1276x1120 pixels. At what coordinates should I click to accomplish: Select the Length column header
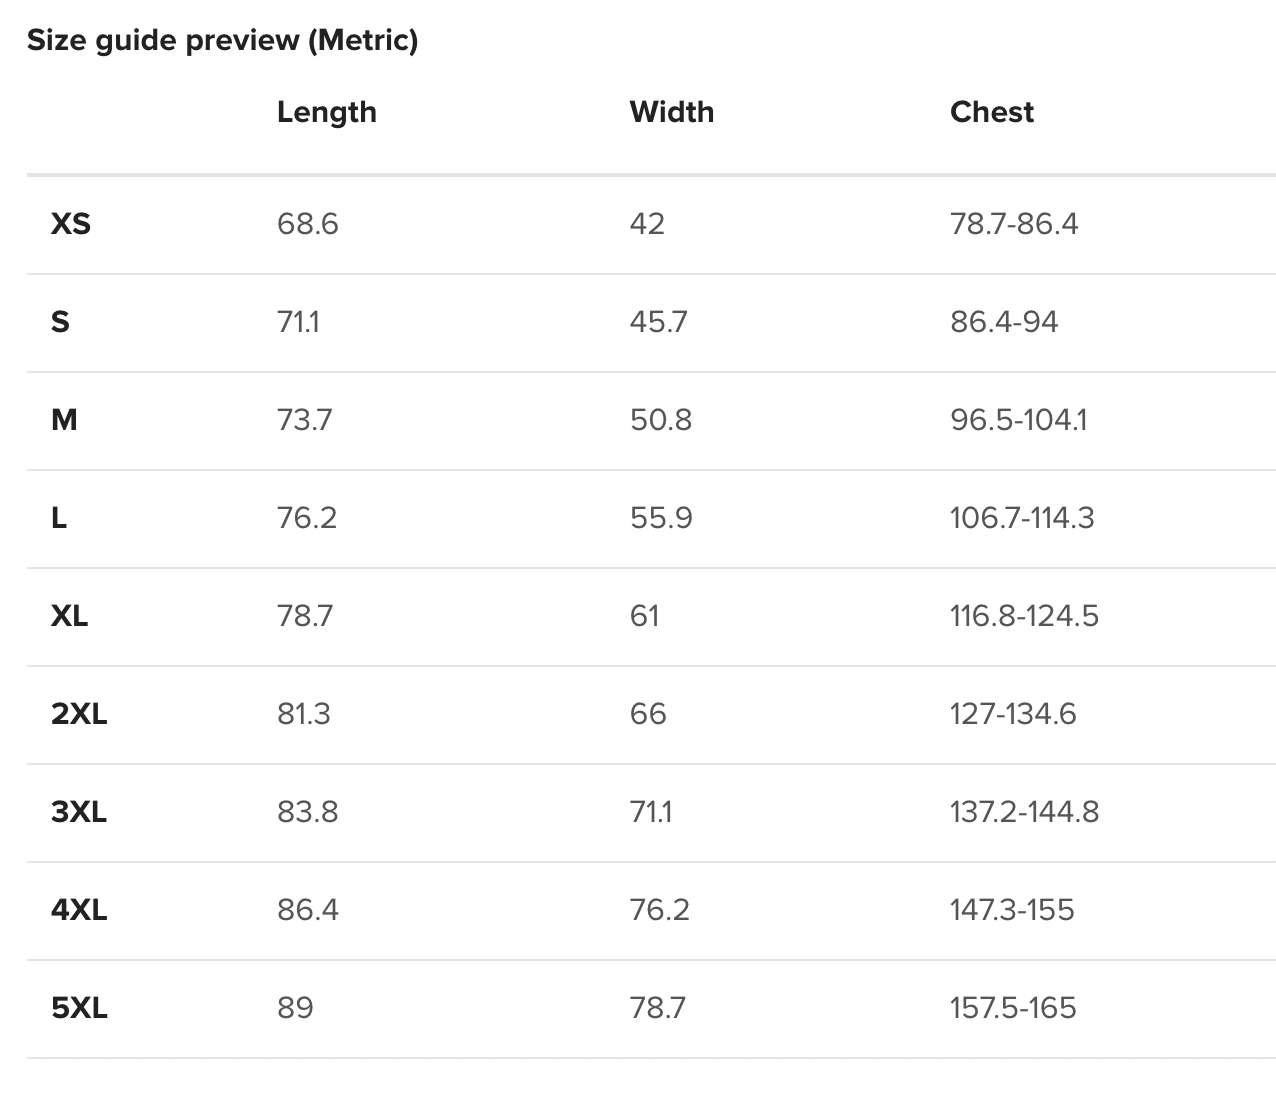tap(326, 112)
